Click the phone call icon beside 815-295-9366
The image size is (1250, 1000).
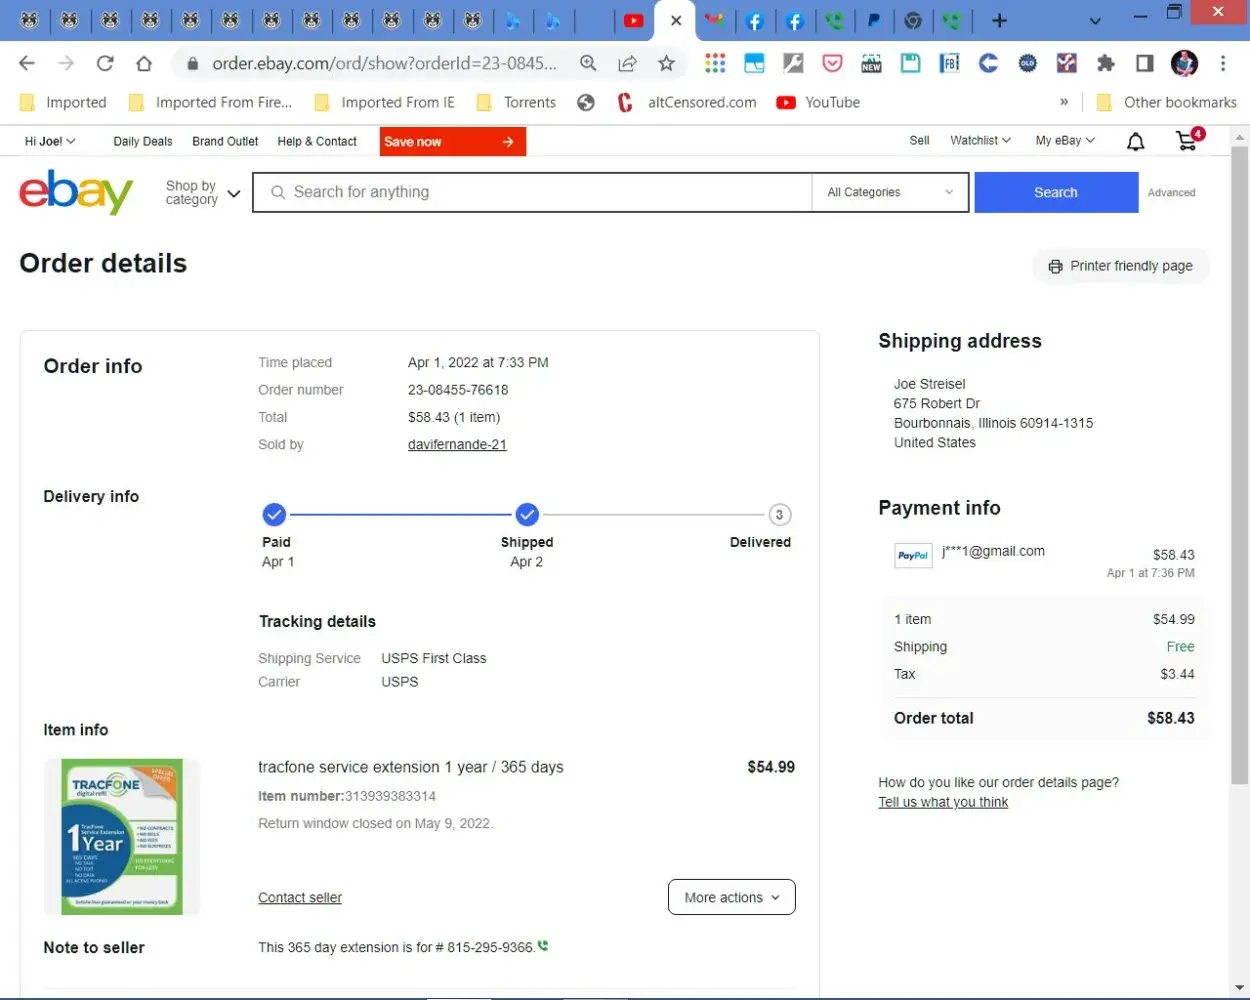point(543,946)
